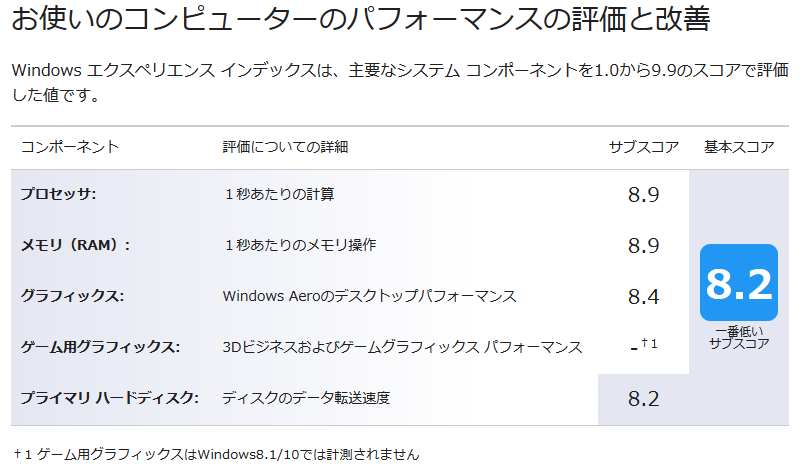Select the プロセッサ row label
This screenshot has height=474, width=803.
coord(58,194)
